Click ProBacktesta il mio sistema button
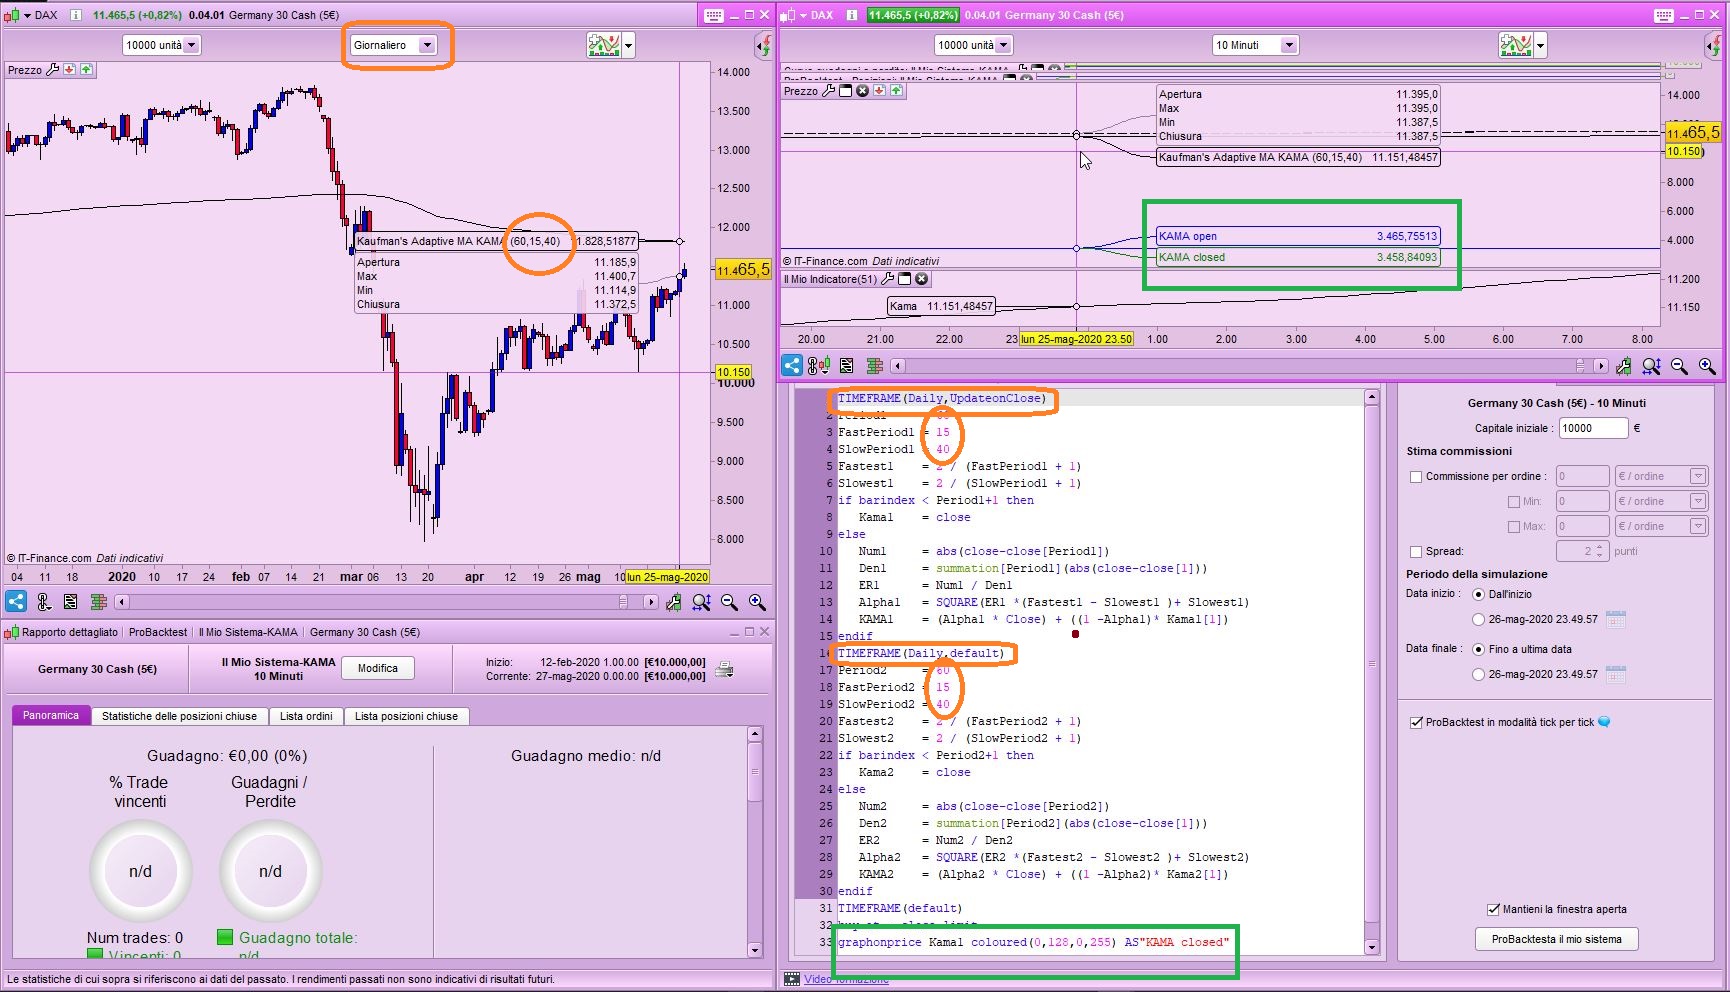The height and width of the screenshot is (992, 1730). tap(1557, 939)
